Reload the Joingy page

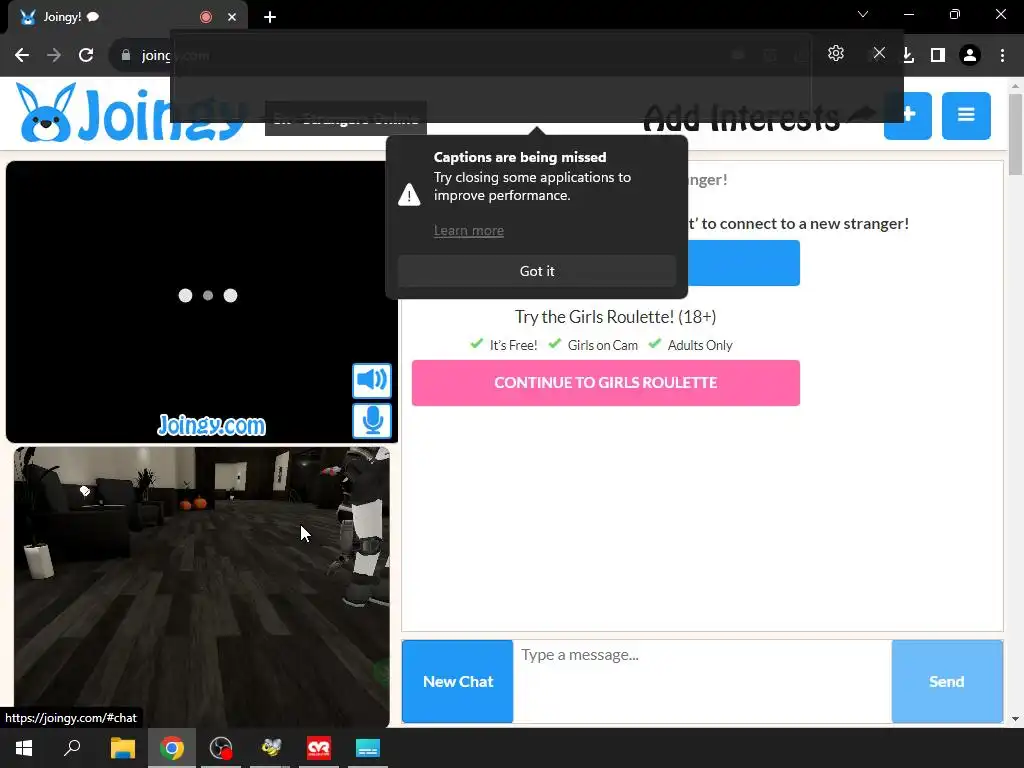[86, 56]
